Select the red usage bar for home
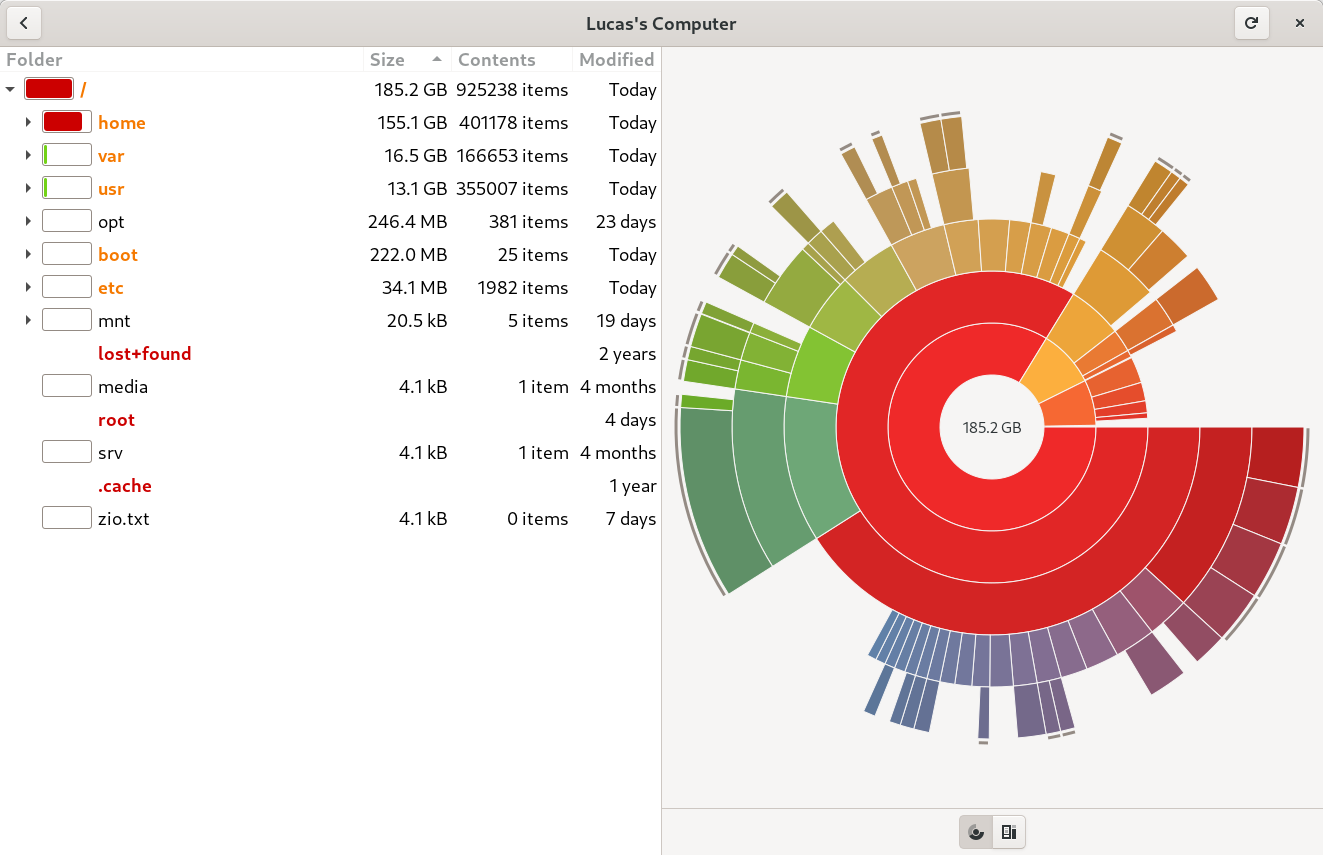Viewport: 1323px width, 855px height. pos(62,123)
